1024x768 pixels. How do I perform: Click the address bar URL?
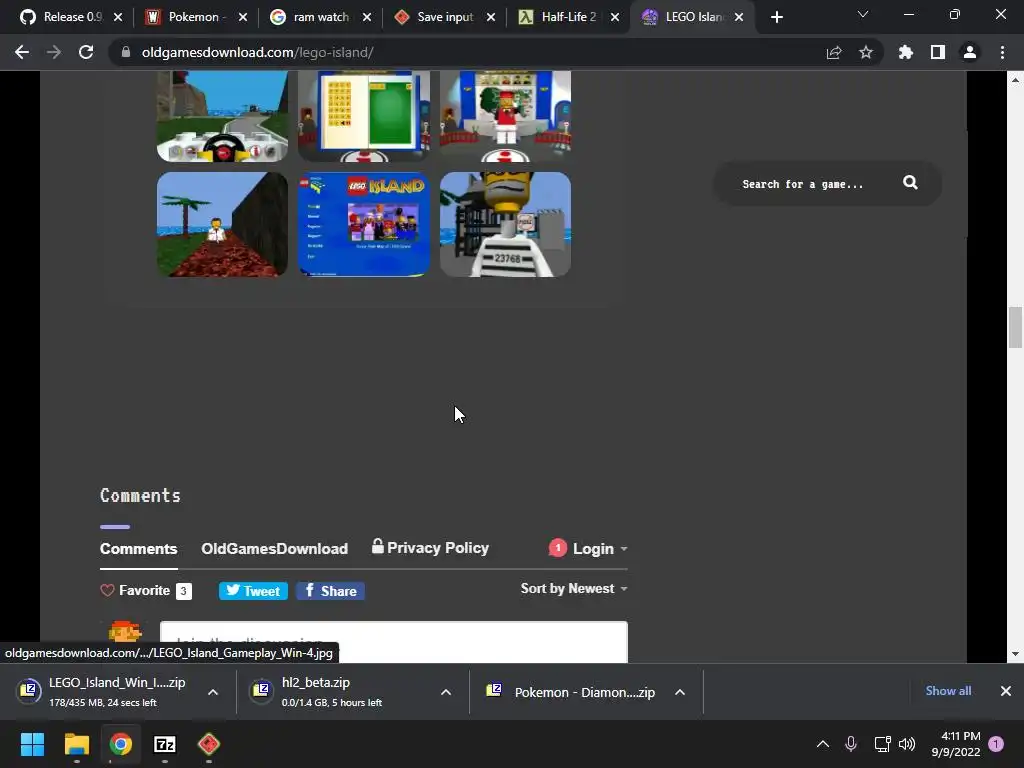click(x=257, y=52)
